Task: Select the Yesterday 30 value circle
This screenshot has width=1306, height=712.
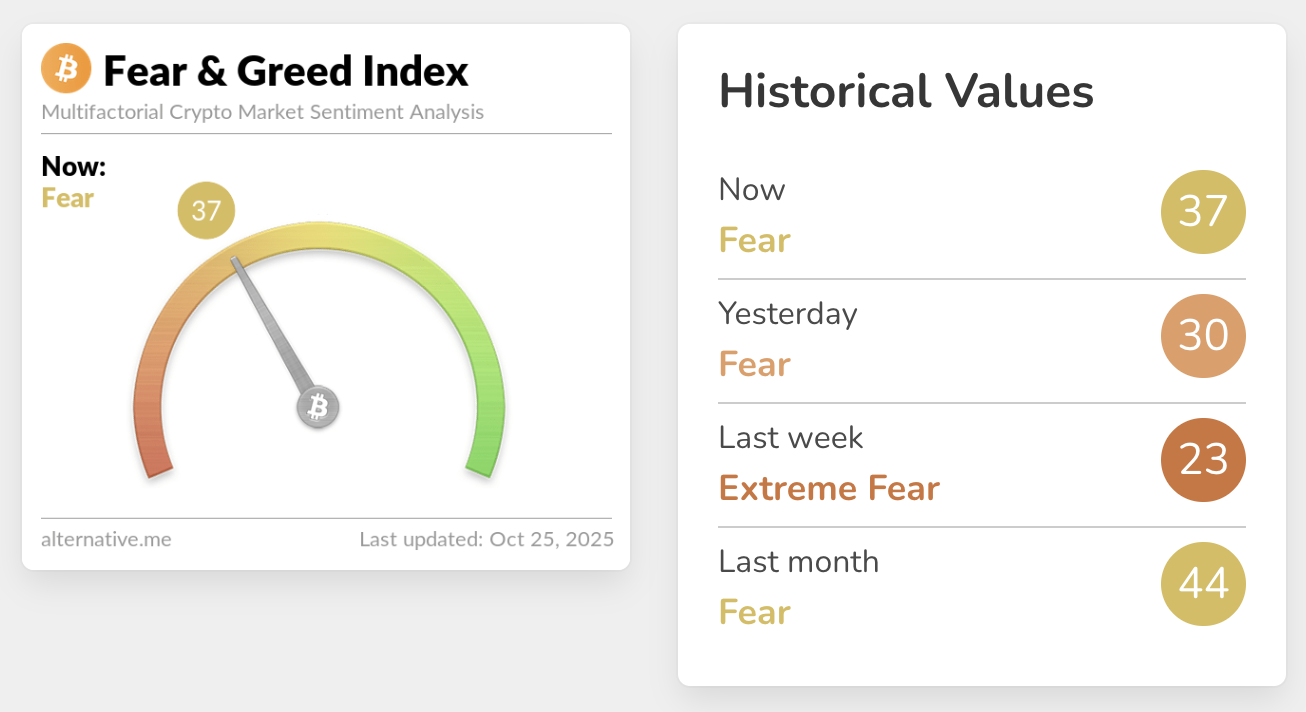Action: click(1203, 336)
